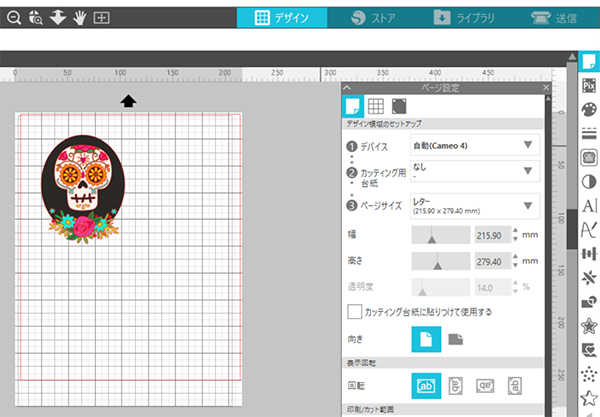Collapse the ページ設定 panel with chevron

[x=347, y=88]
